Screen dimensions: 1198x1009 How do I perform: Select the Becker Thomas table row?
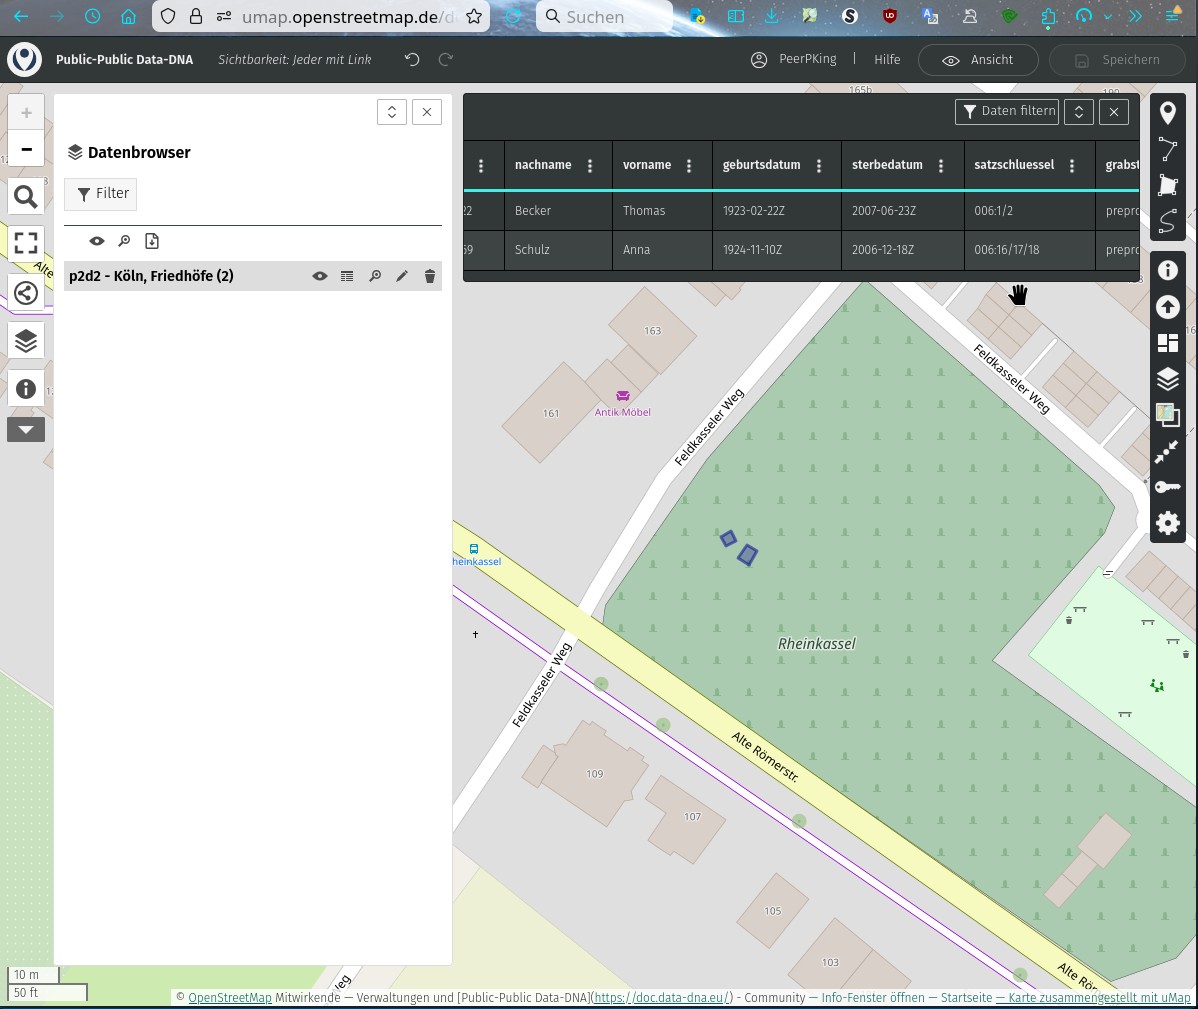click(700, 210)
